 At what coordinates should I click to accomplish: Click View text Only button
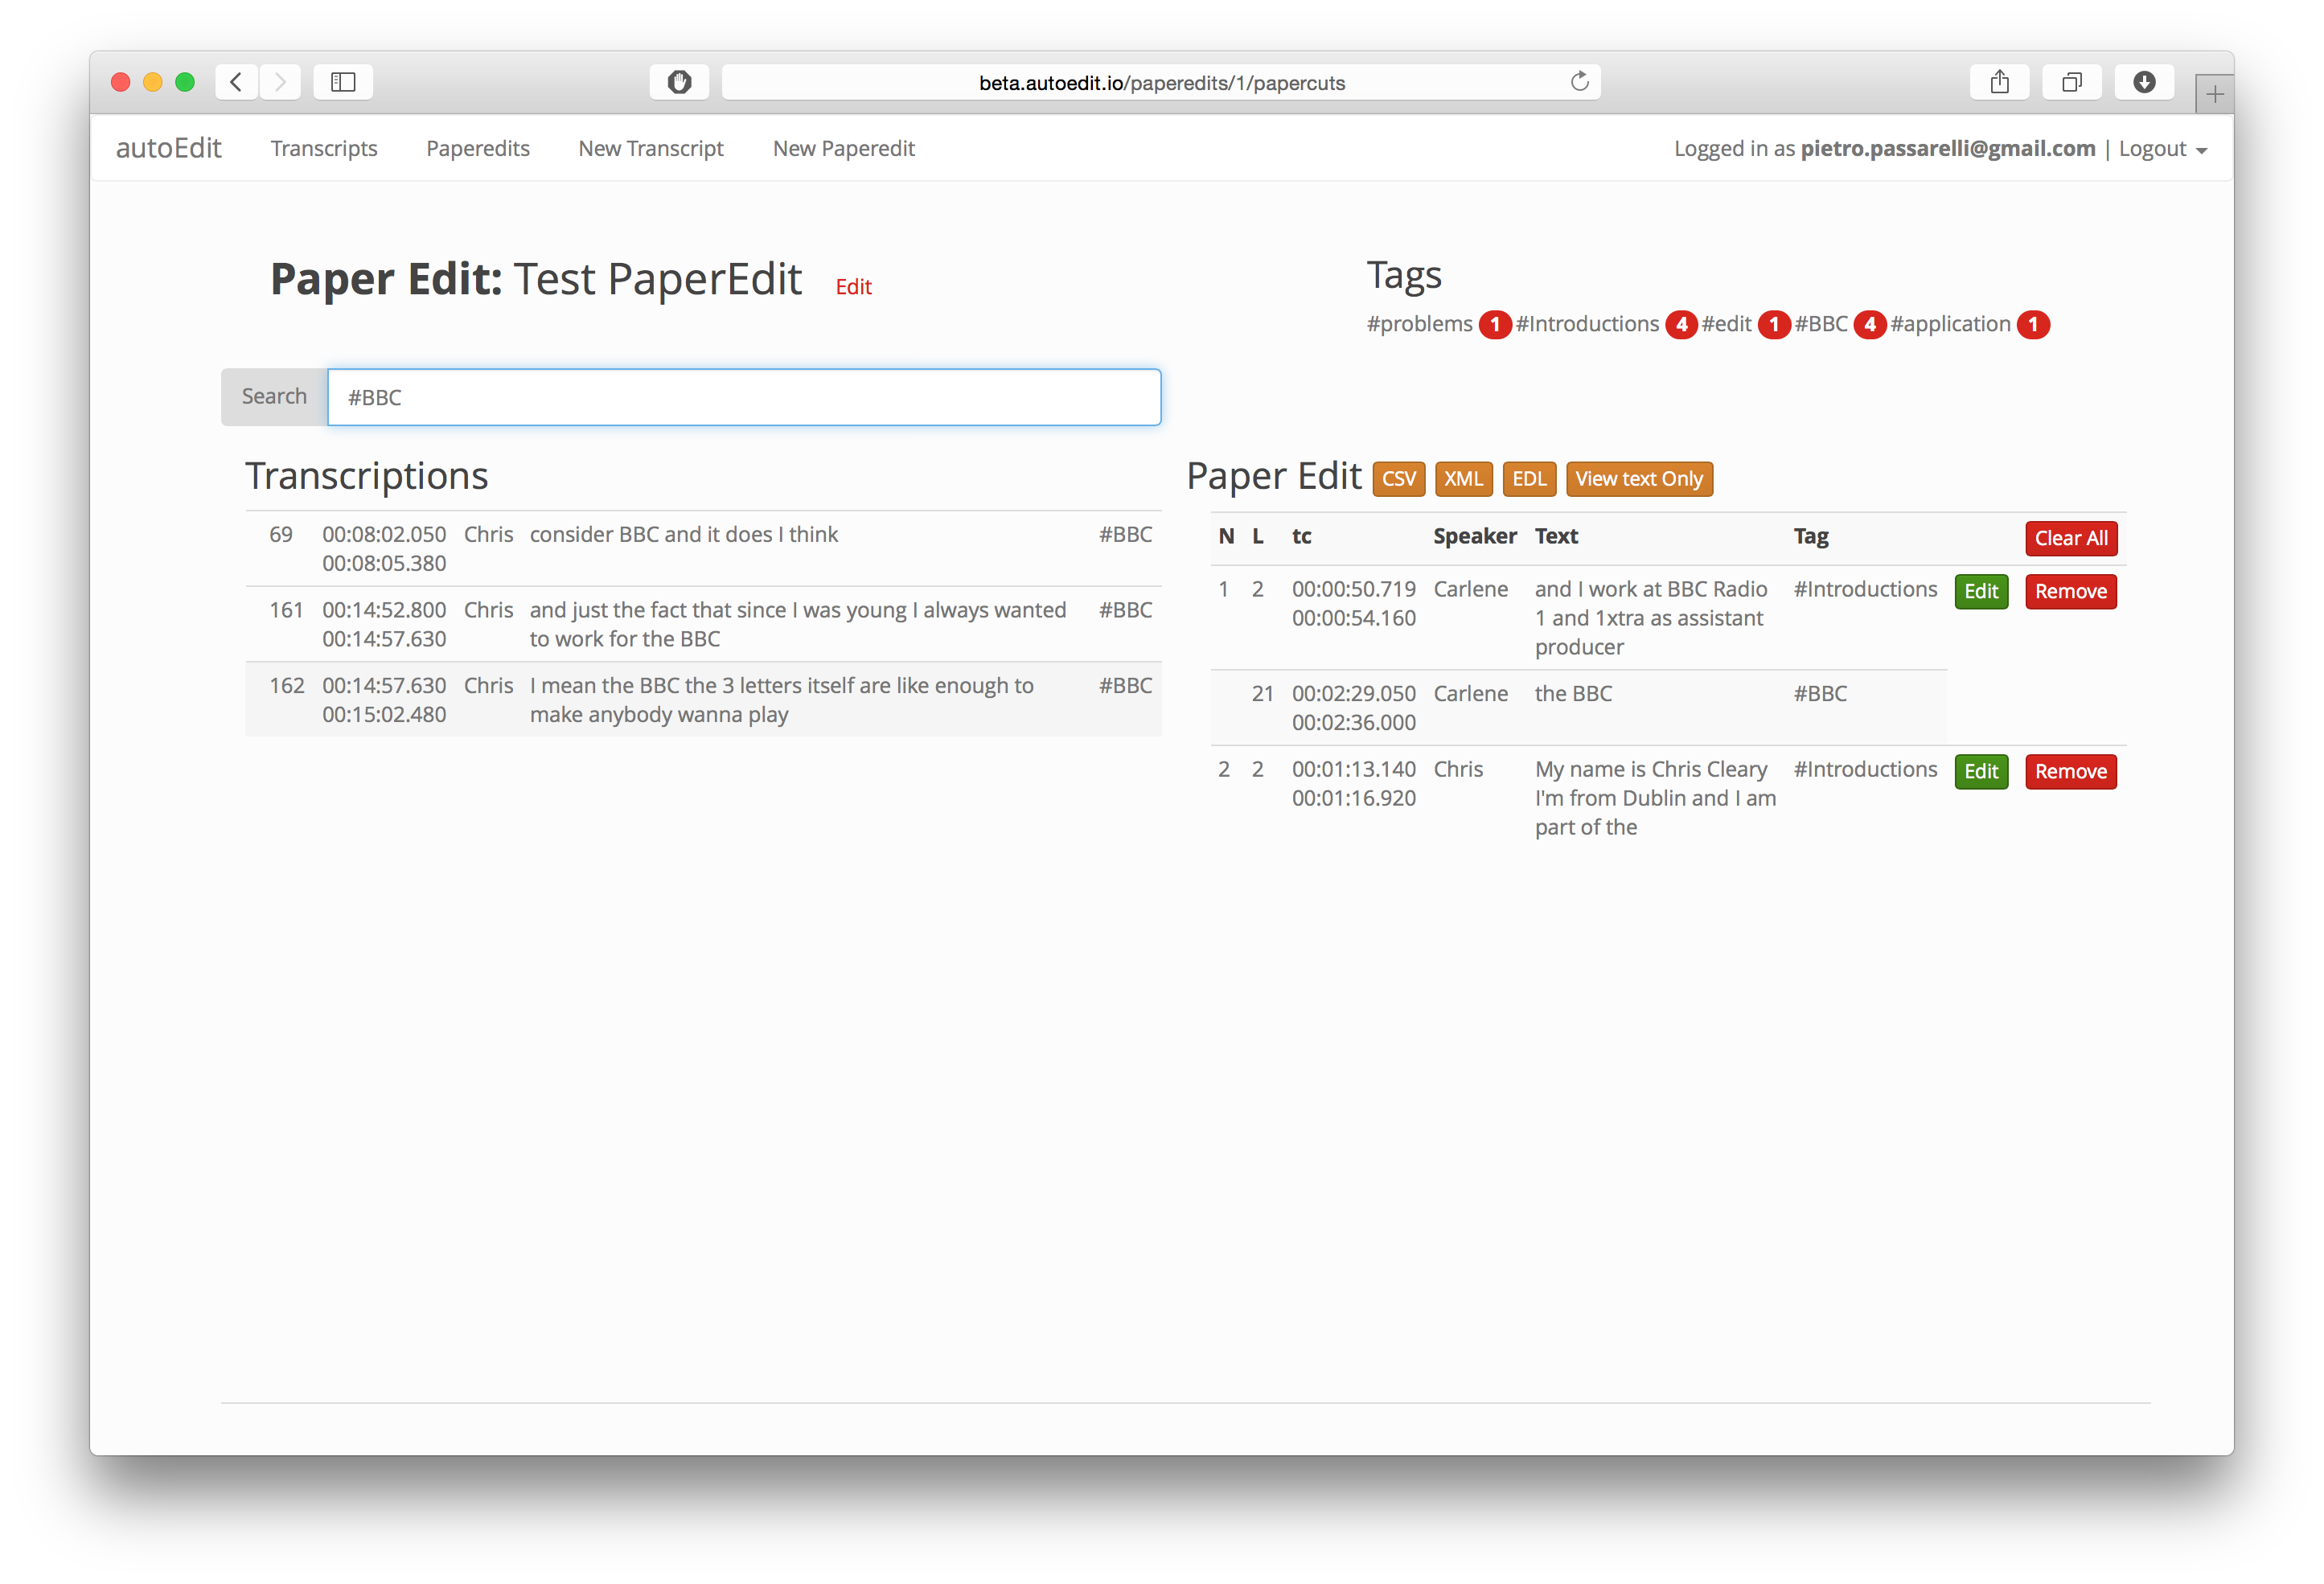[x=1639, y=479]
